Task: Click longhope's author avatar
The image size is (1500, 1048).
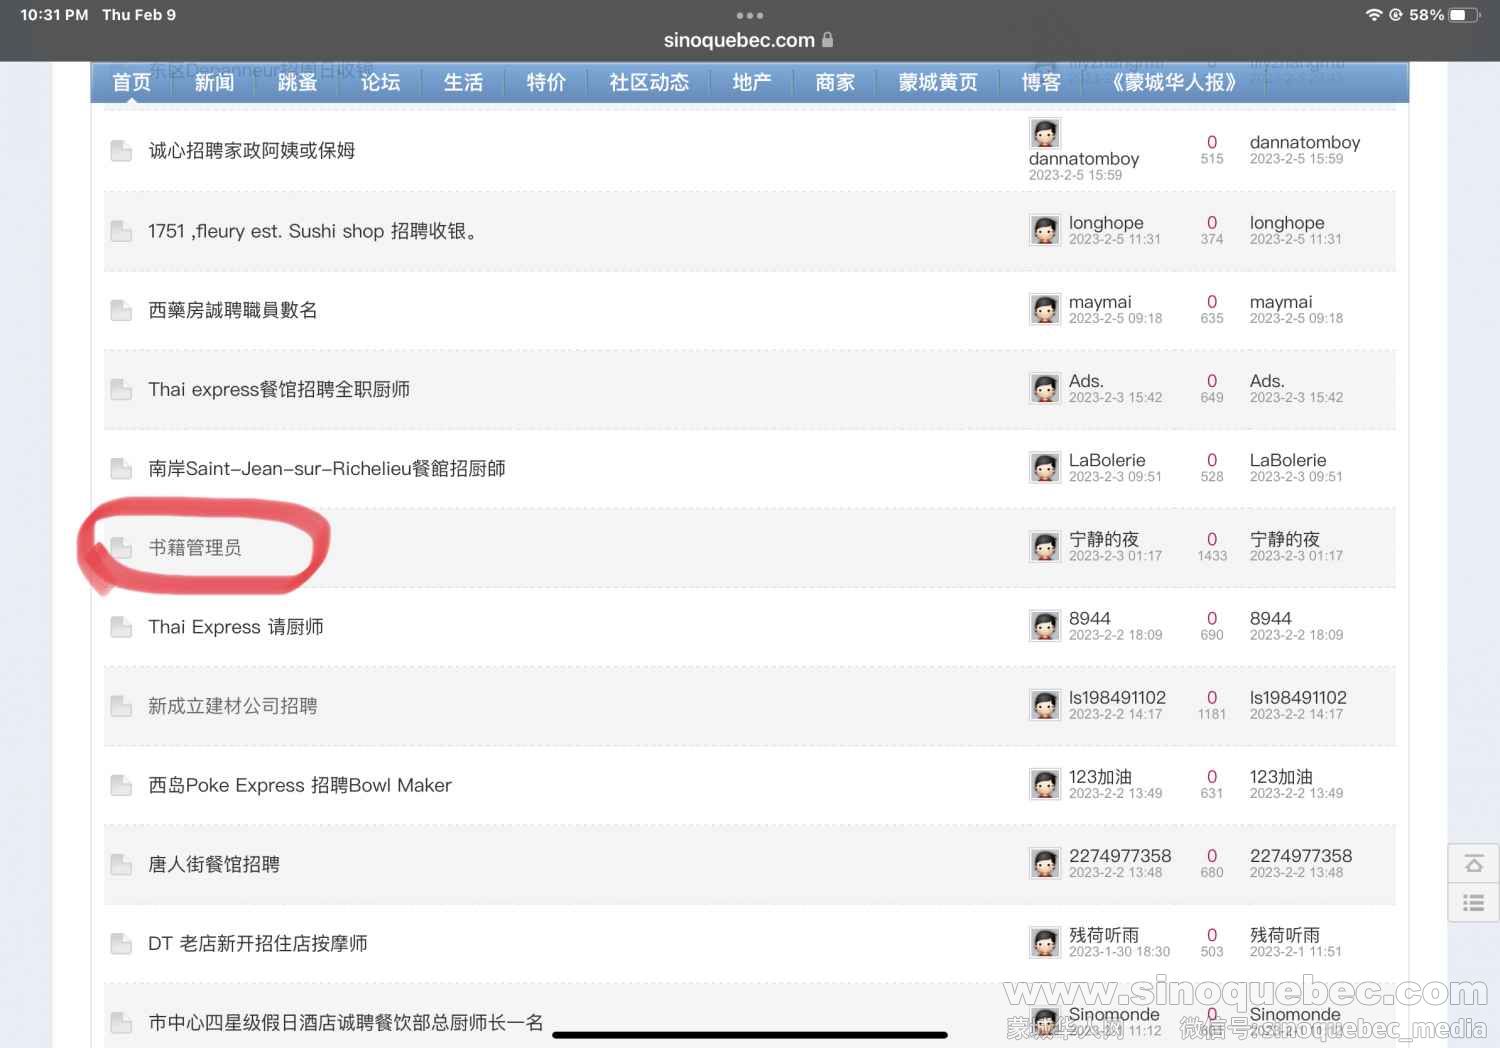Action: (1045, 230)
